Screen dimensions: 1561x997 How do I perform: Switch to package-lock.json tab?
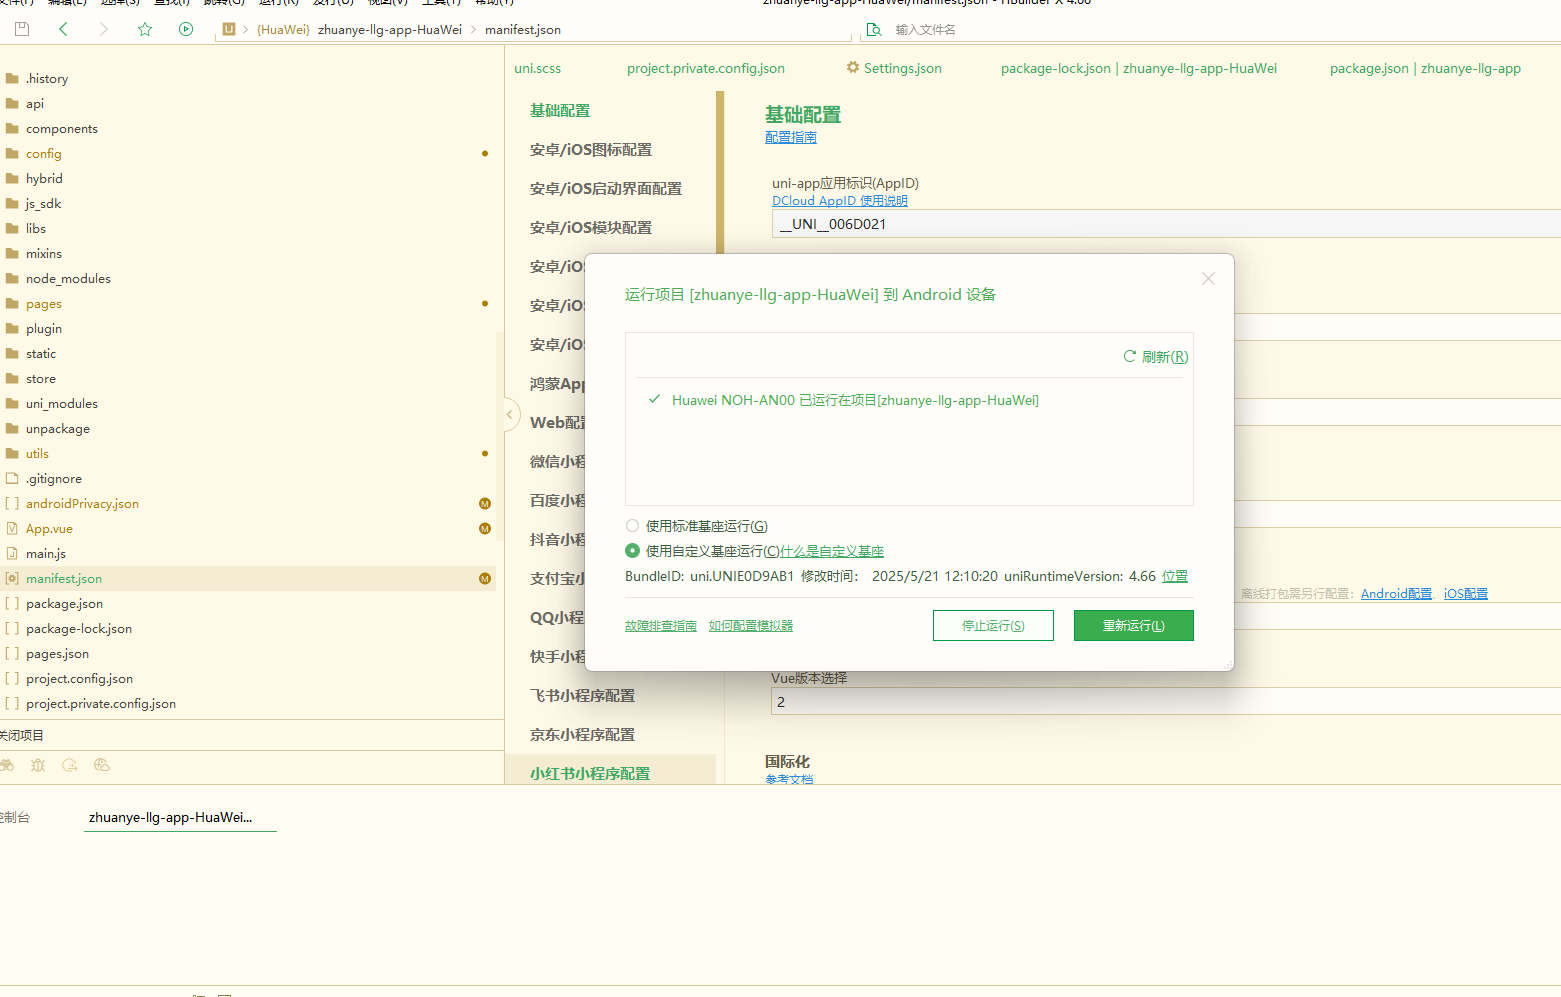(1139, 68)
